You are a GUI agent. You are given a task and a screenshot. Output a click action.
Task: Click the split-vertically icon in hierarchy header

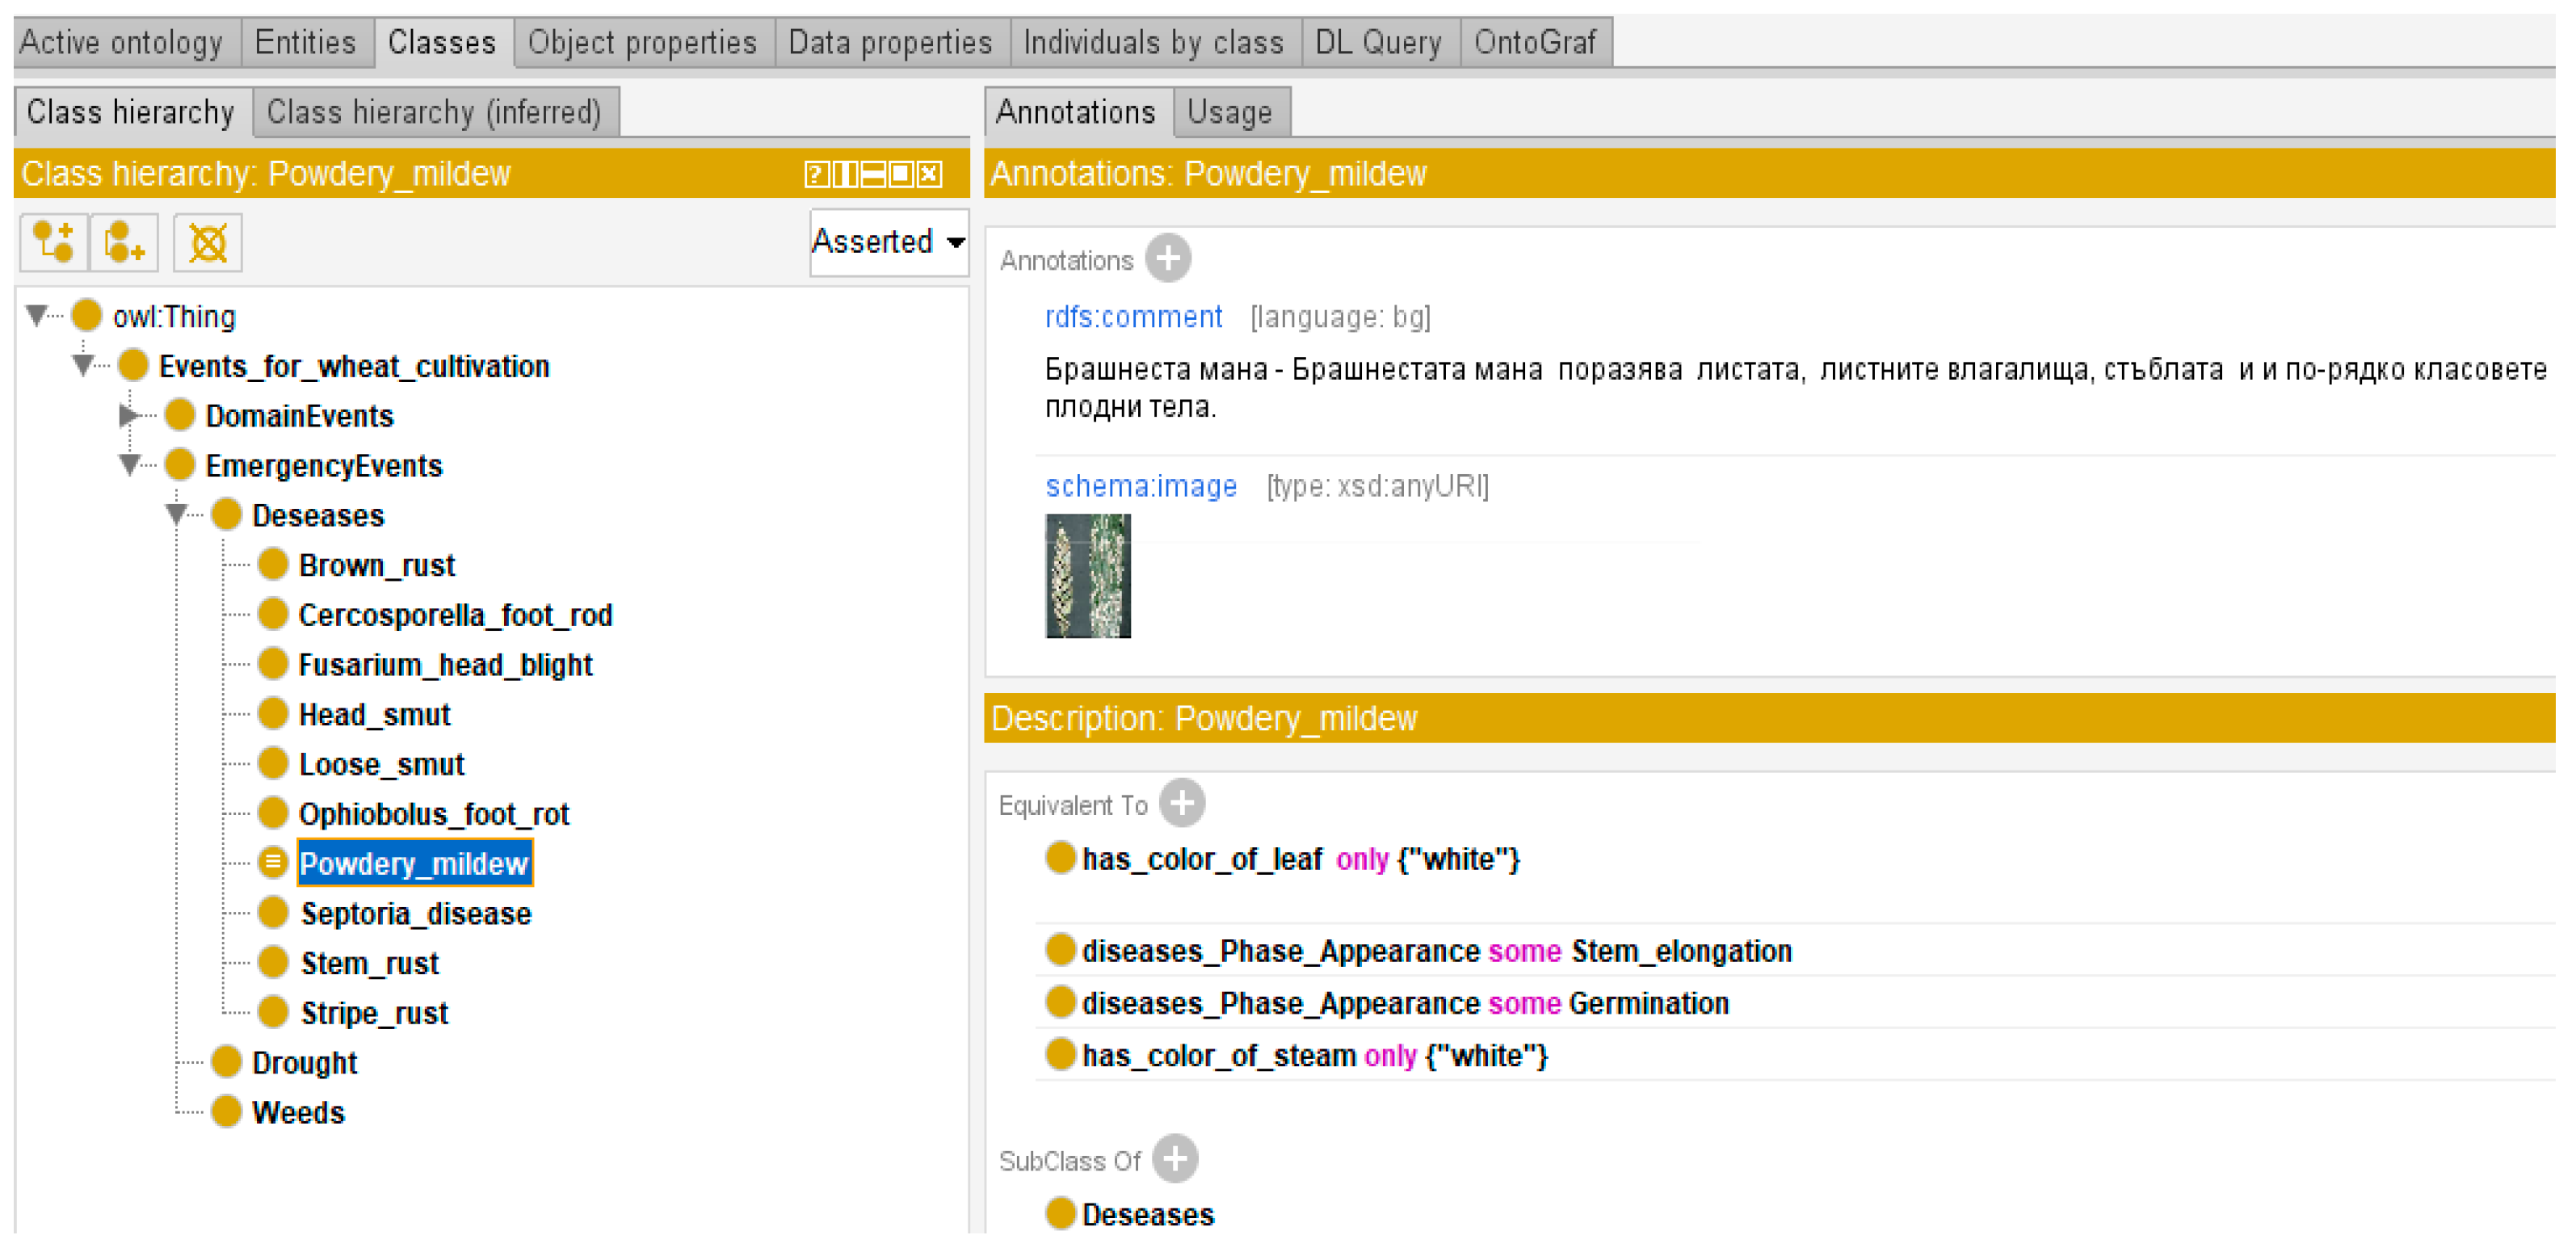pos(845,175)
